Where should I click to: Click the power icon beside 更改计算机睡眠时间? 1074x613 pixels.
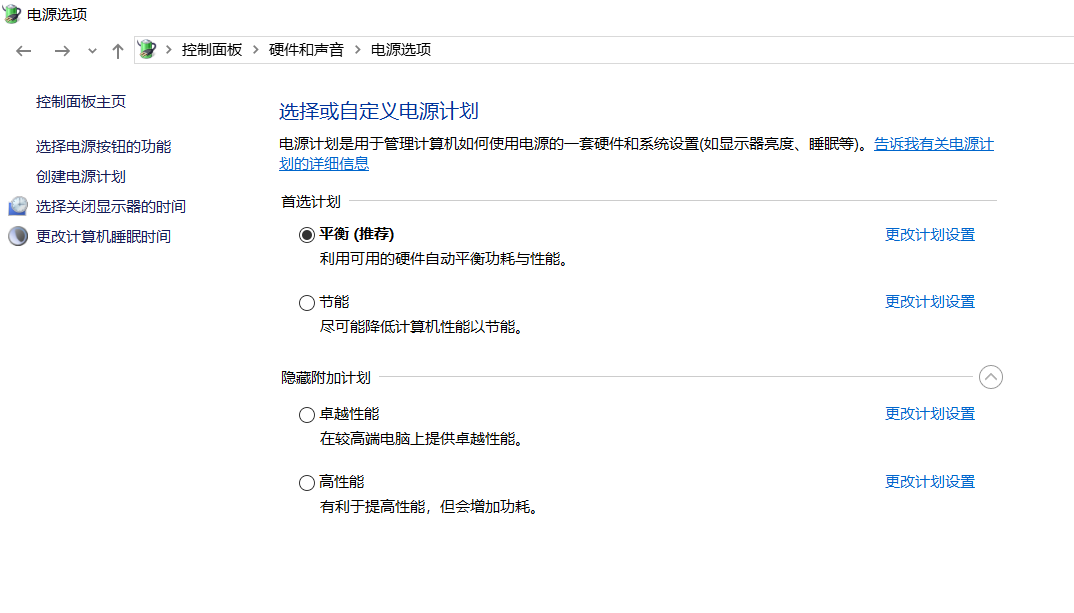click(x=18, y=236)
